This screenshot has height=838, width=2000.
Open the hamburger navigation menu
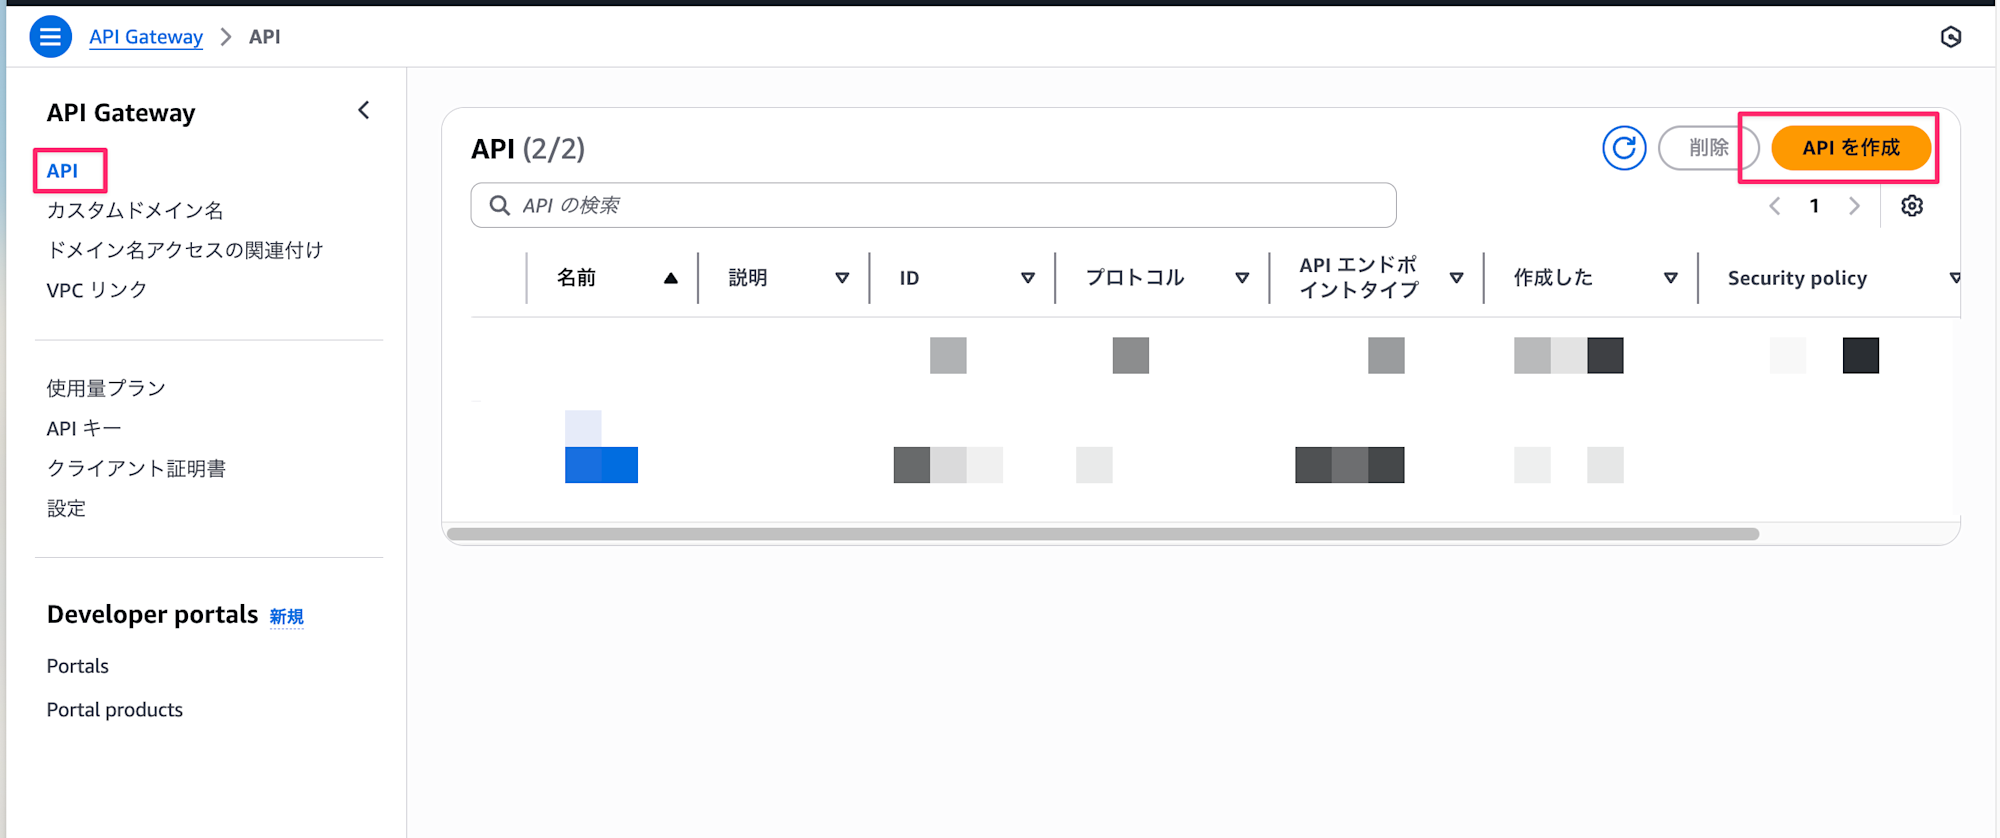pos(50,37)
